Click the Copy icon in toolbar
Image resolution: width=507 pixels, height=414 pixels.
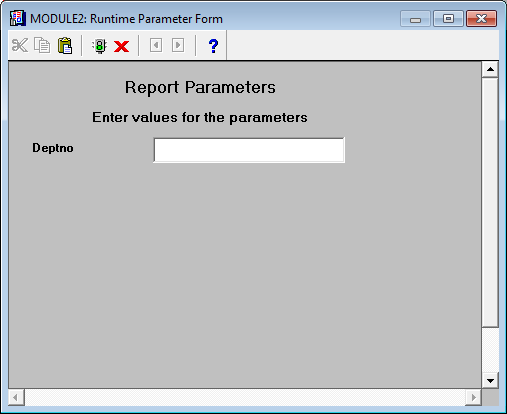click(x=42, y=45)
